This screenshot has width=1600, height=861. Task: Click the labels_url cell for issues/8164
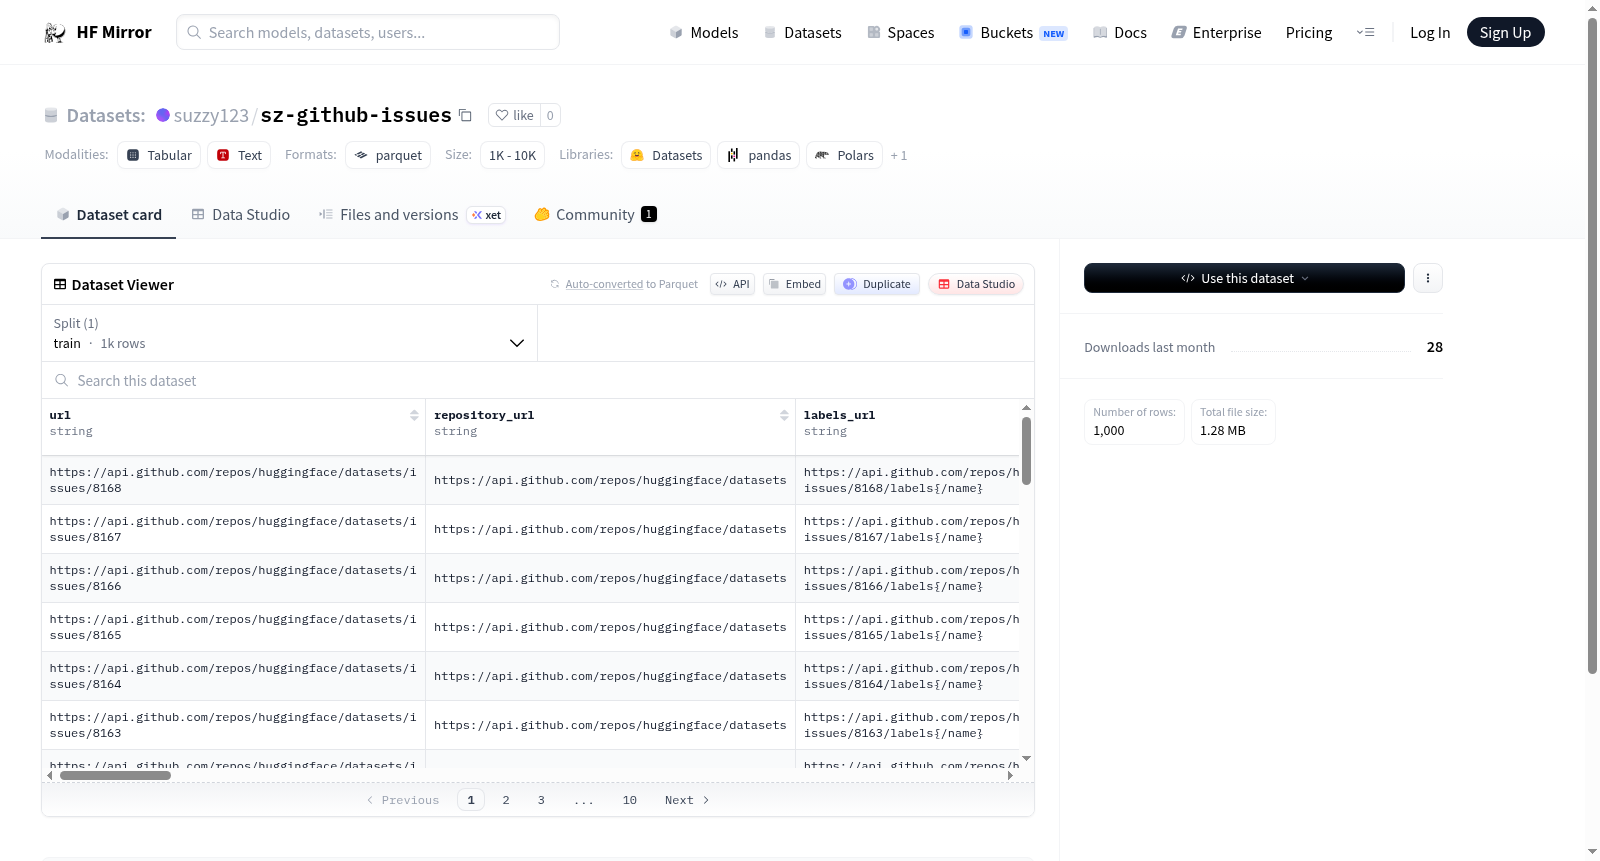coord(907,677)
